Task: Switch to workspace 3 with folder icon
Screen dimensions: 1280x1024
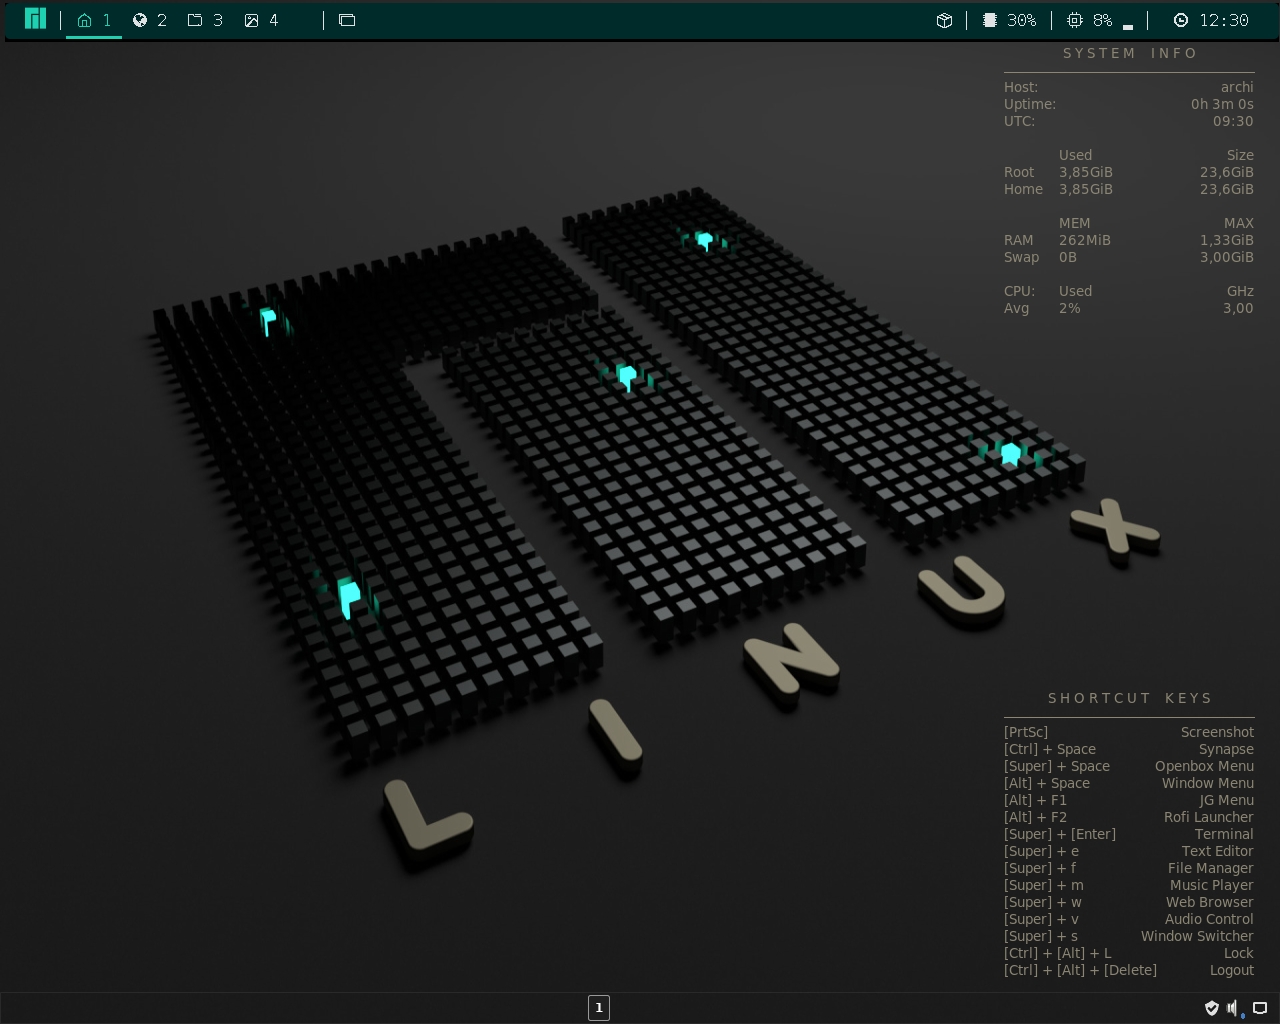Action: coord(205,20)
